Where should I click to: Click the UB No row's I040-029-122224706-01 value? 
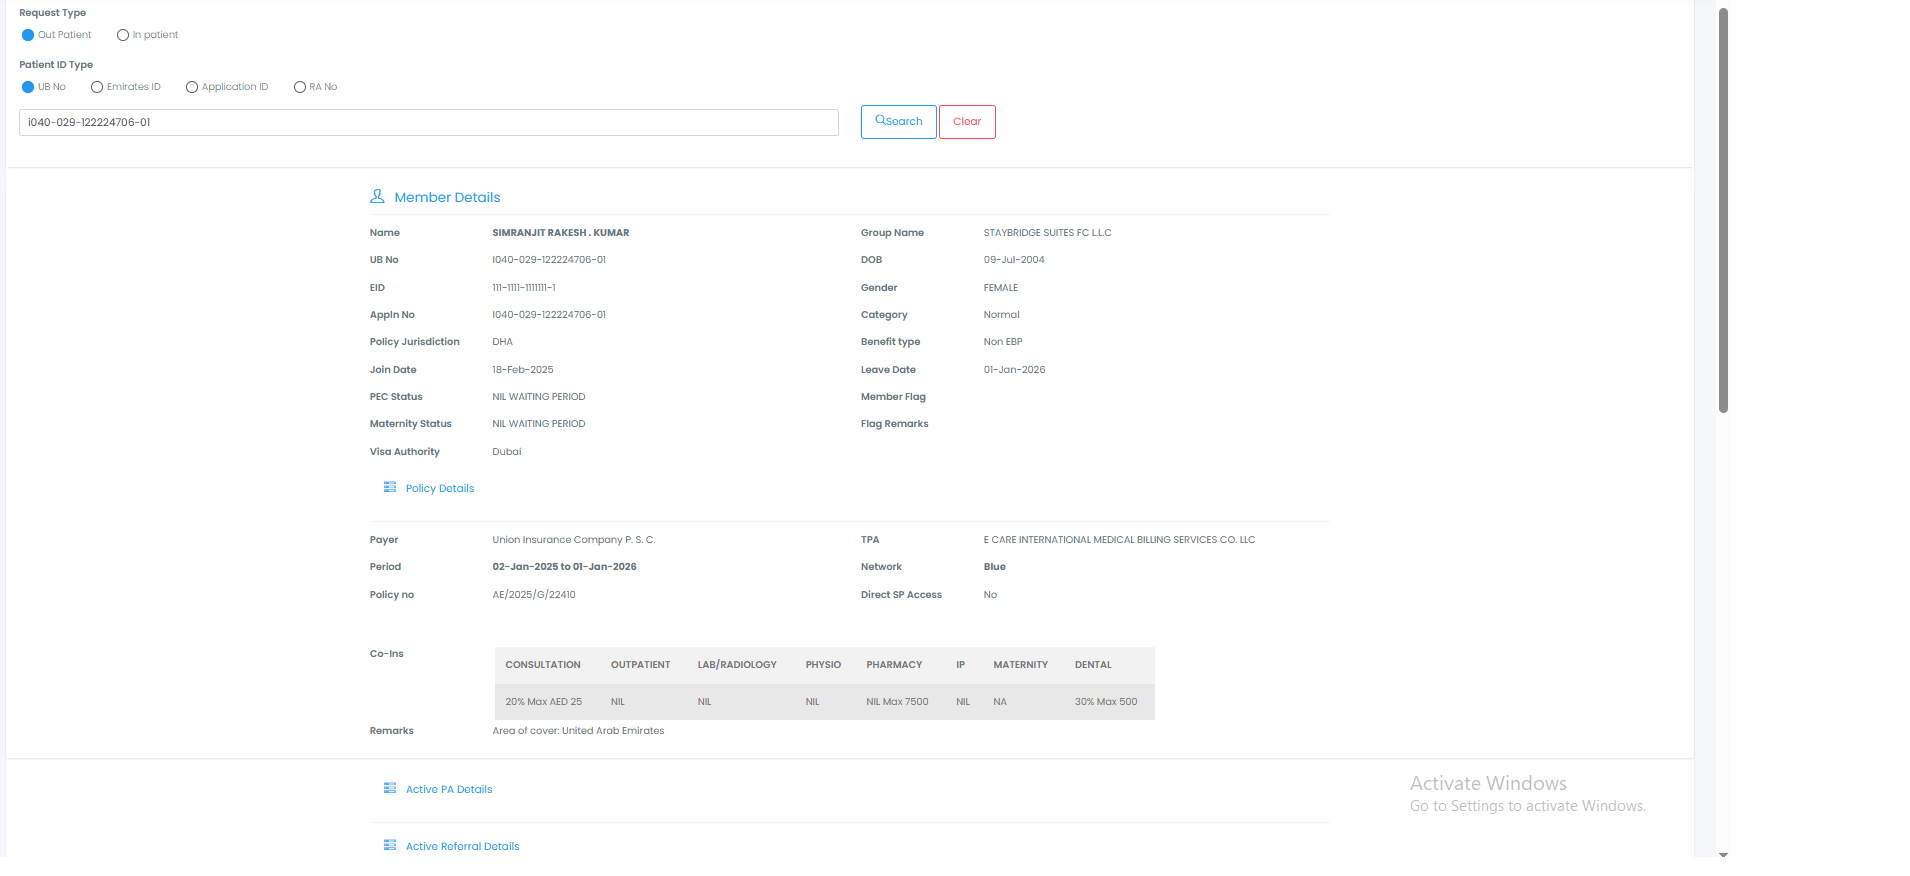549,260
